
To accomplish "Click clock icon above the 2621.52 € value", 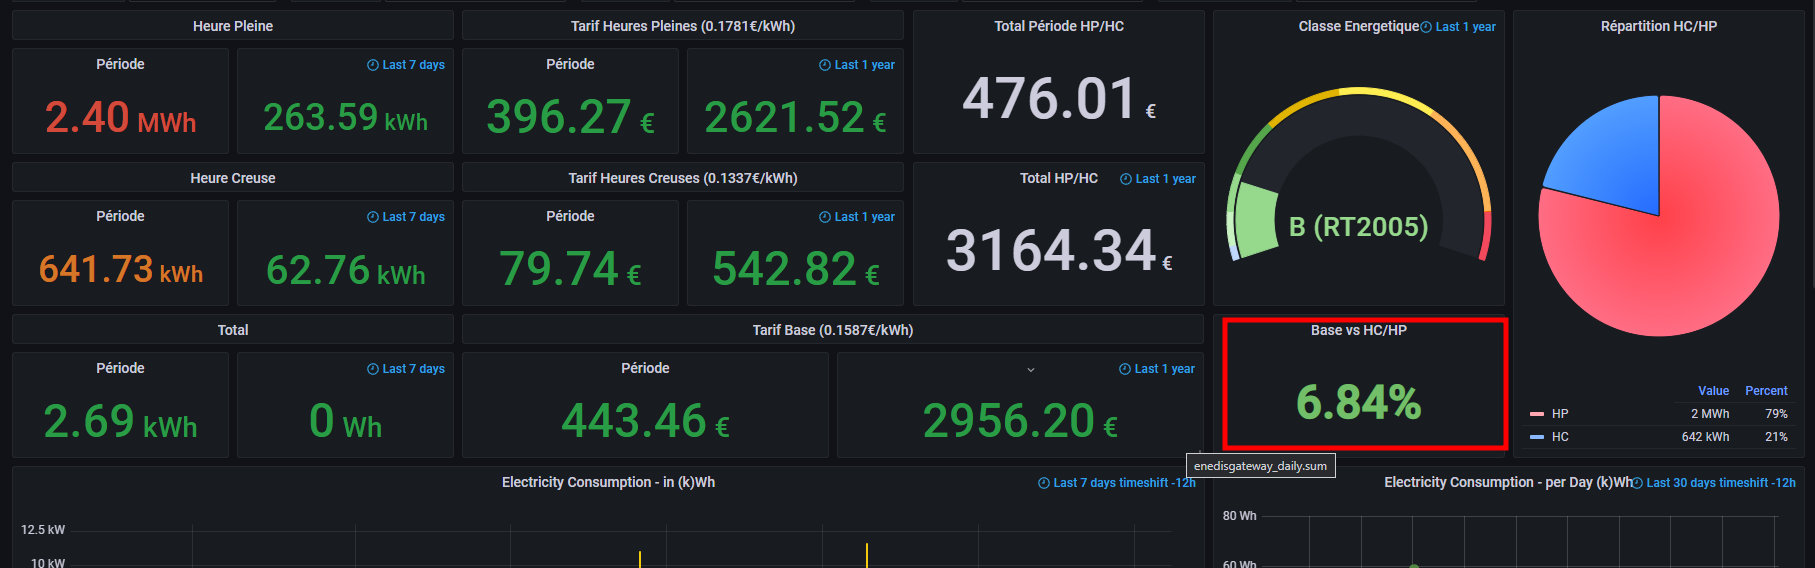I will point(825,65).
